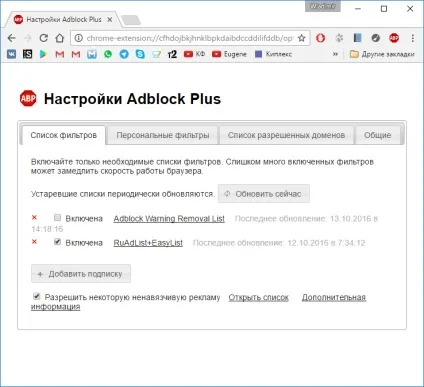This screenshot has height=387, width=424.
Task: Open Adblock Warning Removal List link
Action: 169,219
